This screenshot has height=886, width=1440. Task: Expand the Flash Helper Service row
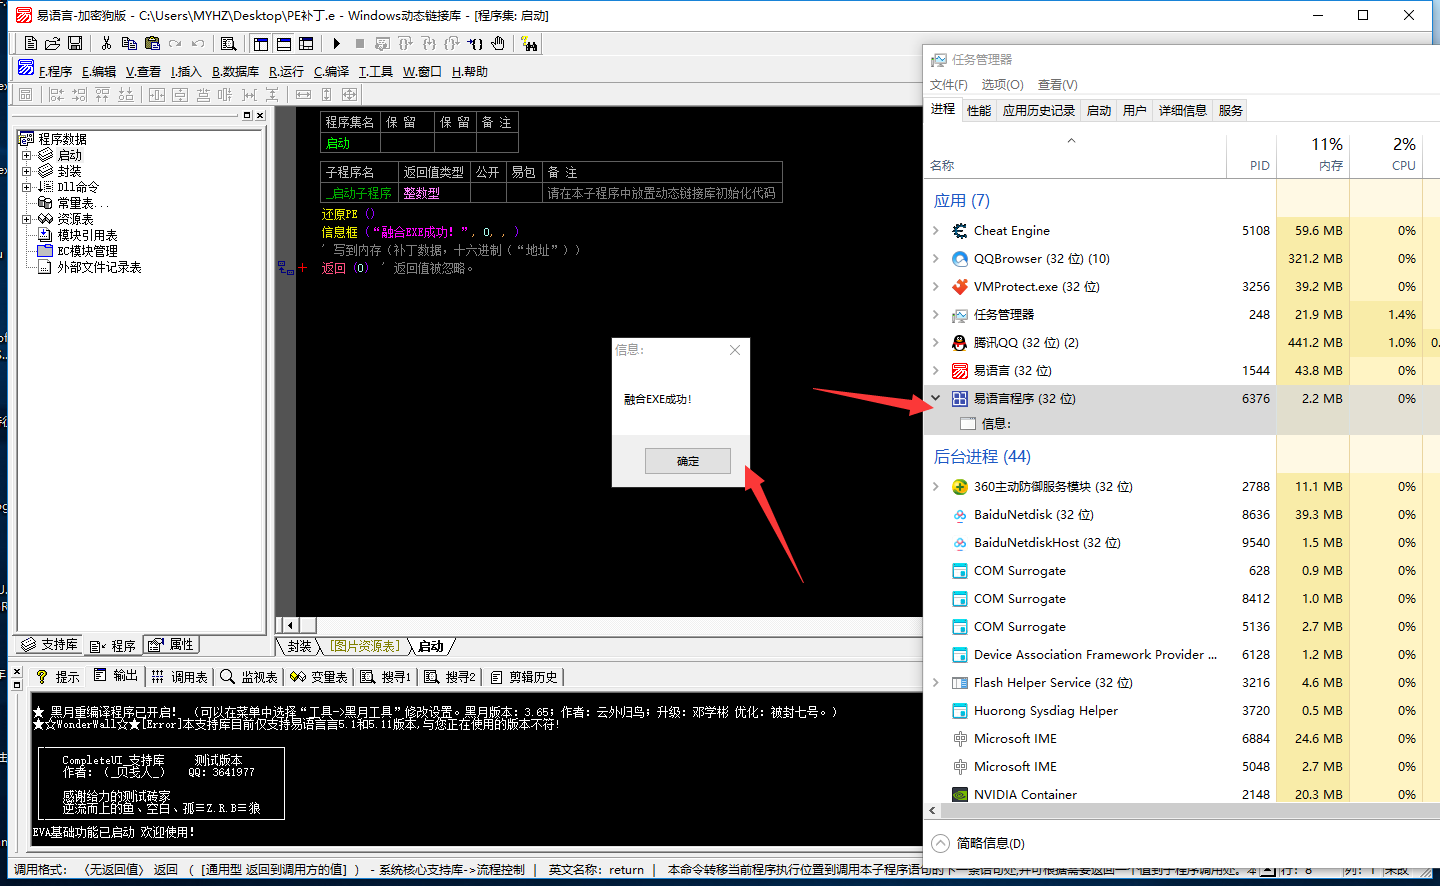click(936, 683)
